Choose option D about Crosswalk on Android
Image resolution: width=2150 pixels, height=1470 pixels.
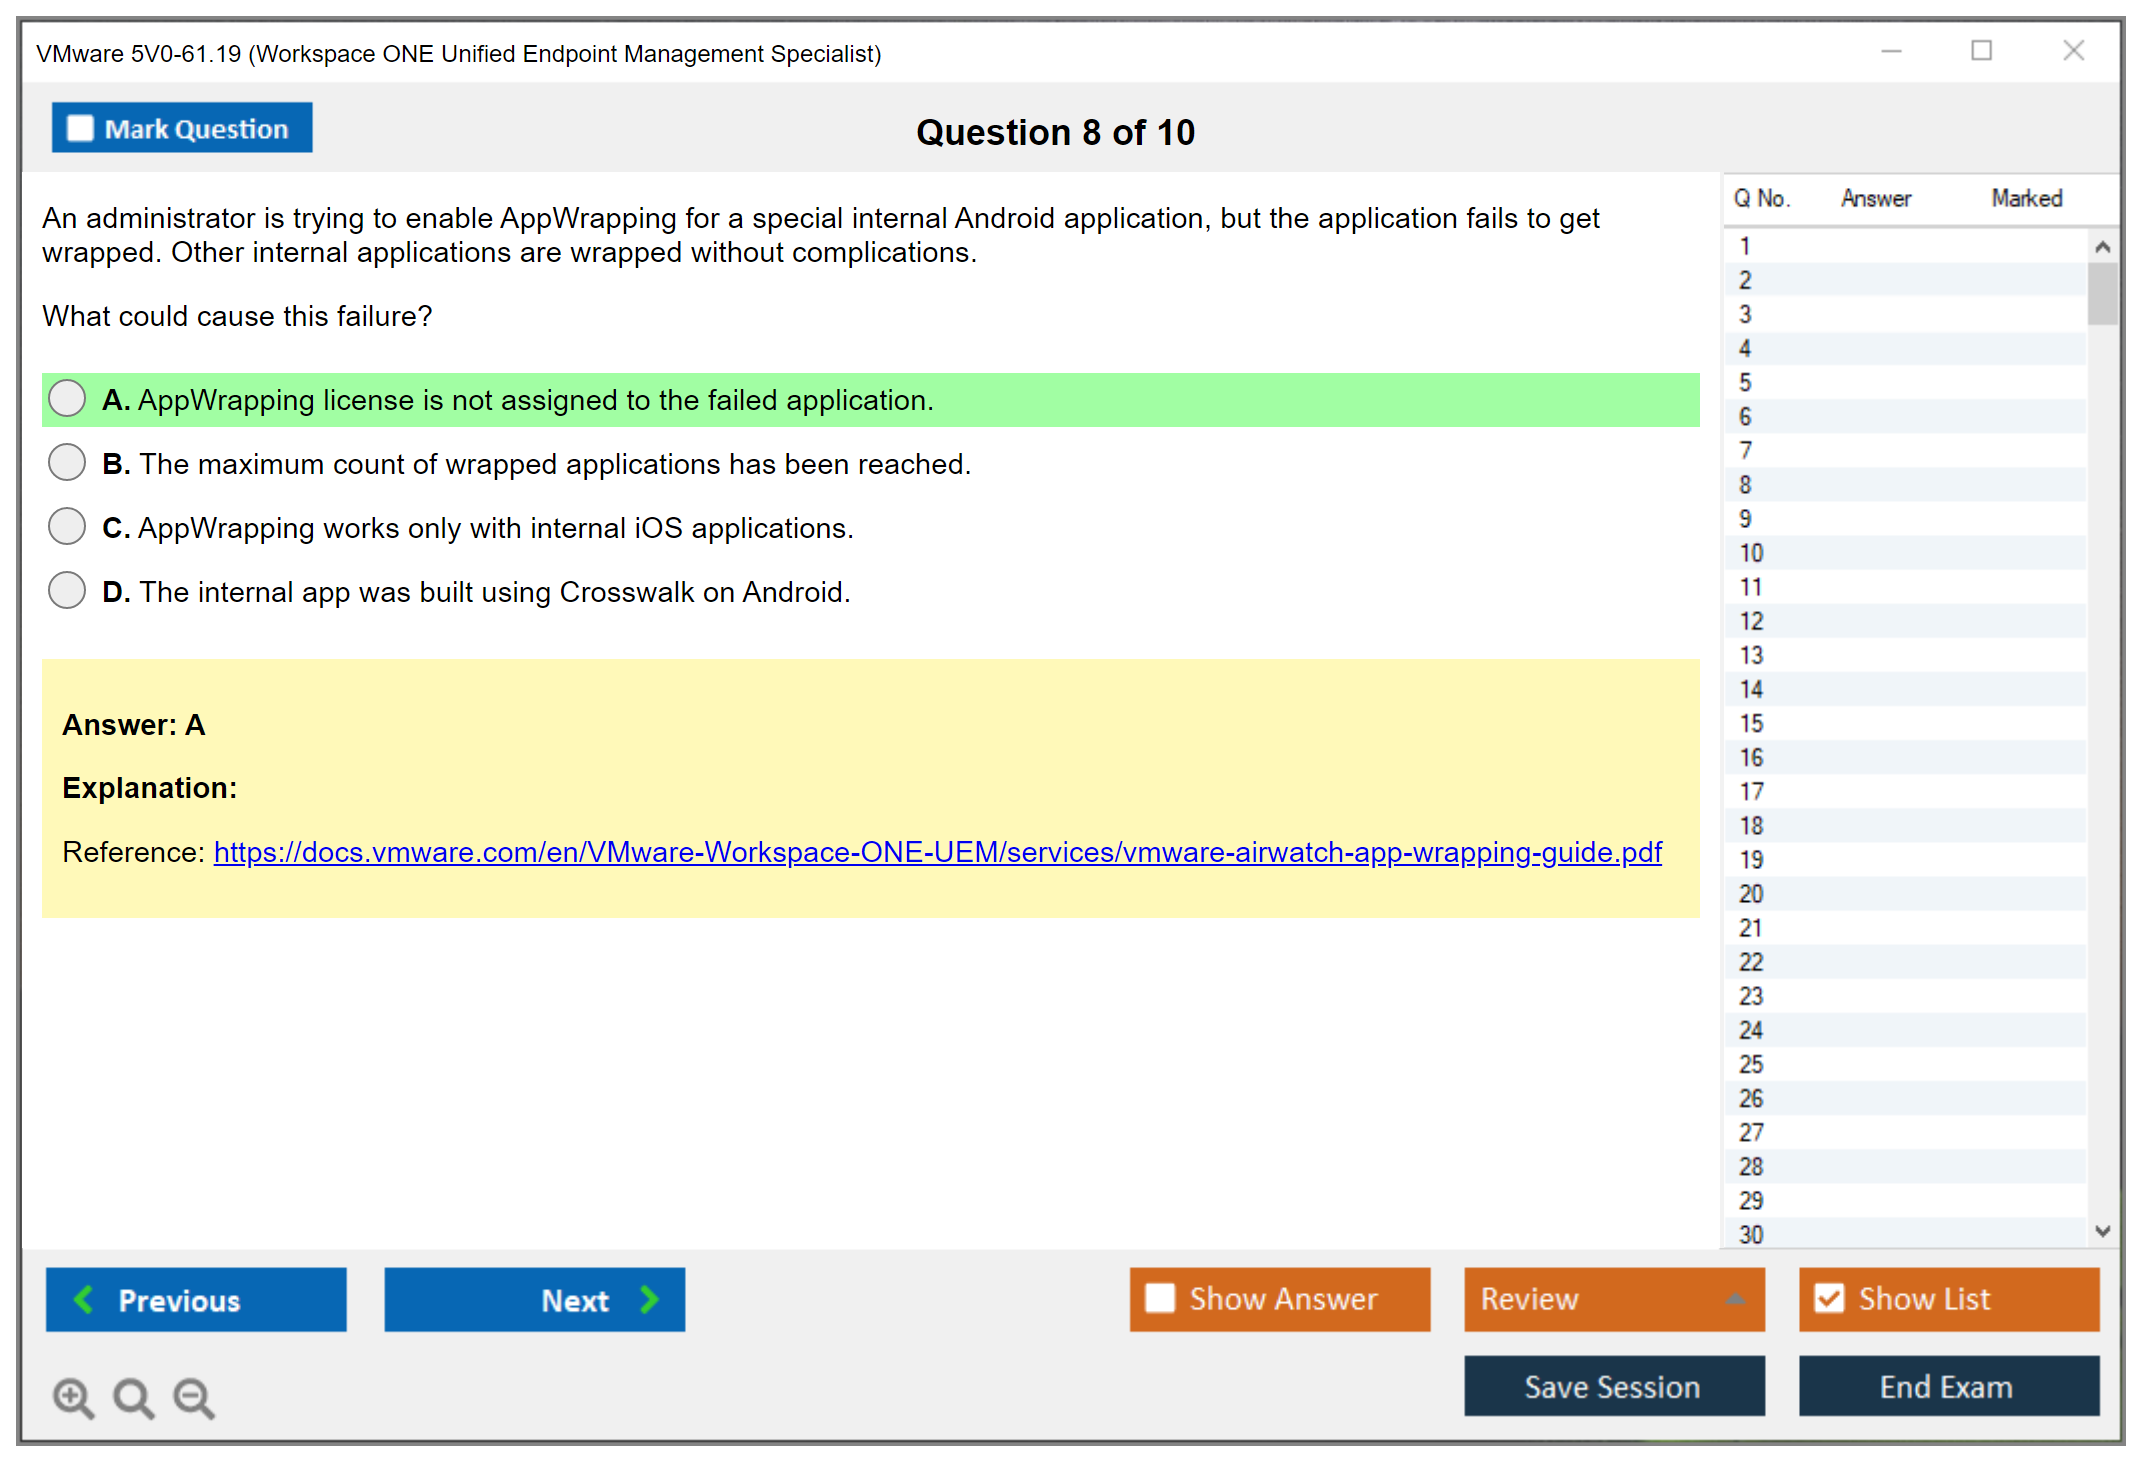coord(67,591)
